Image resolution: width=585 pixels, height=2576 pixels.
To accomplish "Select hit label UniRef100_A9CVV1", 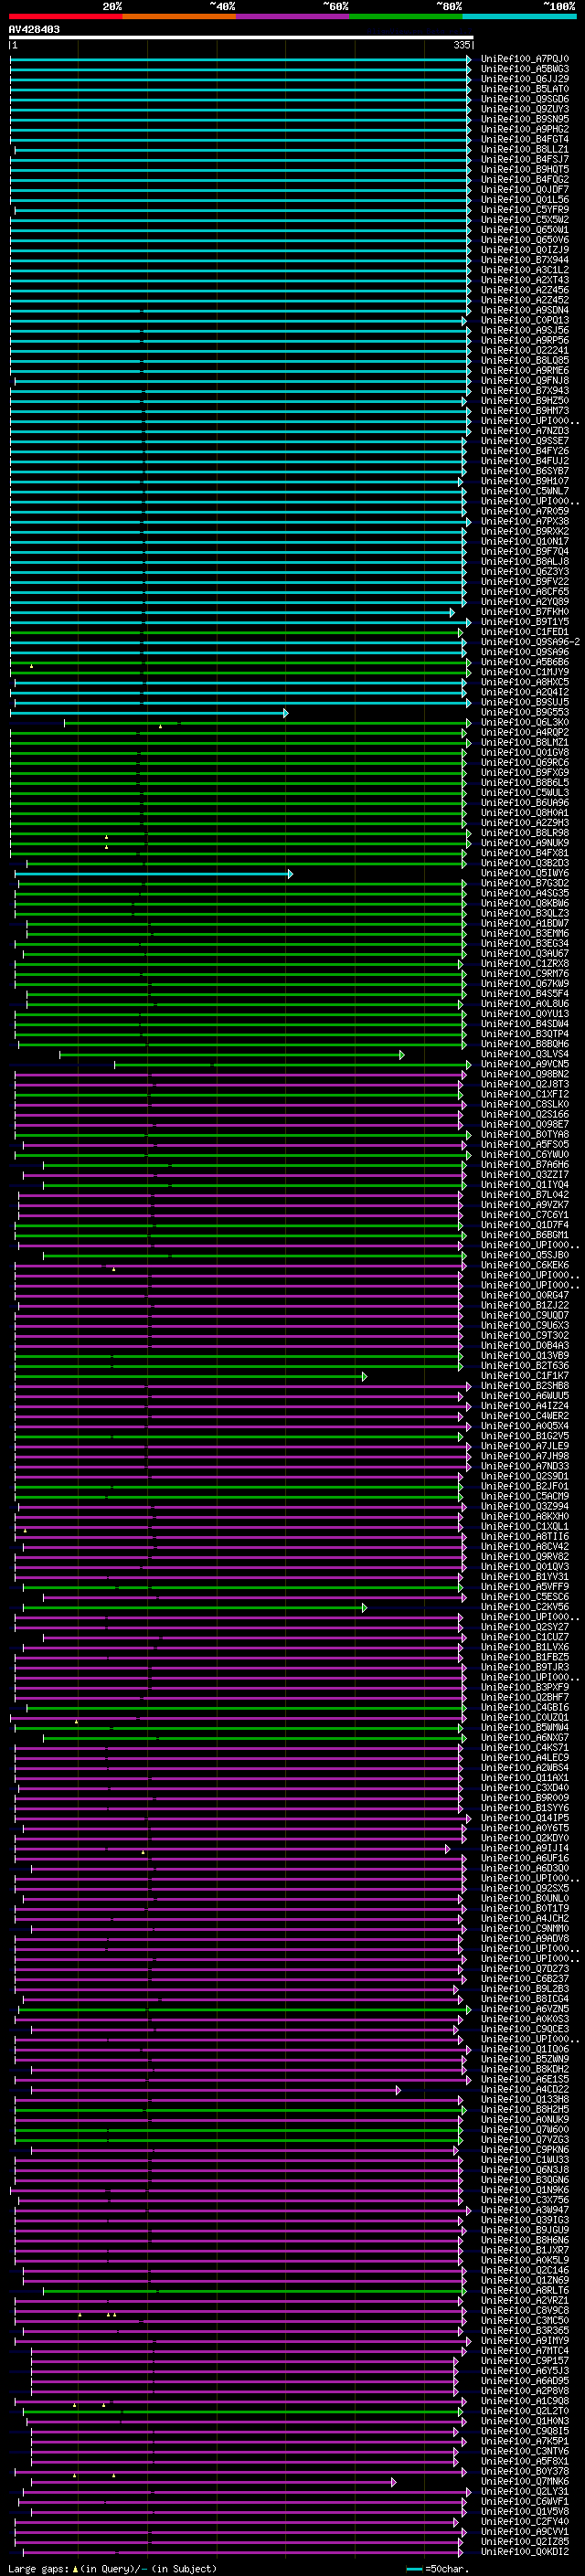I will tap(525, 2531).
